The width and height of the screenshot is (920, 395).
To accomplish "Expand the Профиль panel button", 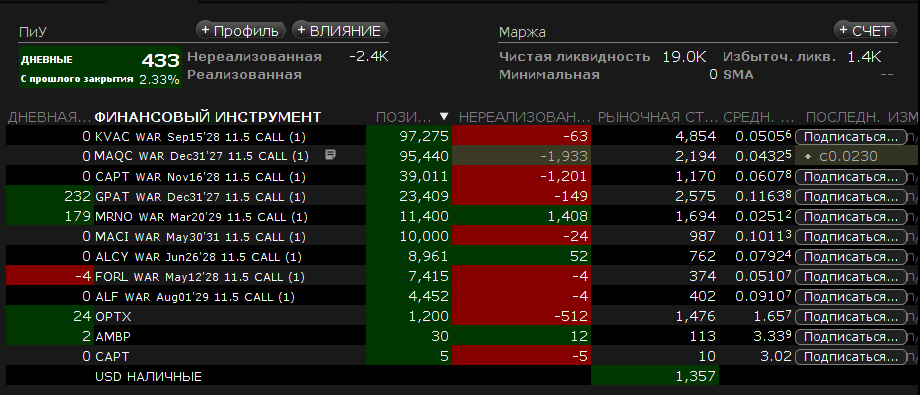I will coord(241,31).
